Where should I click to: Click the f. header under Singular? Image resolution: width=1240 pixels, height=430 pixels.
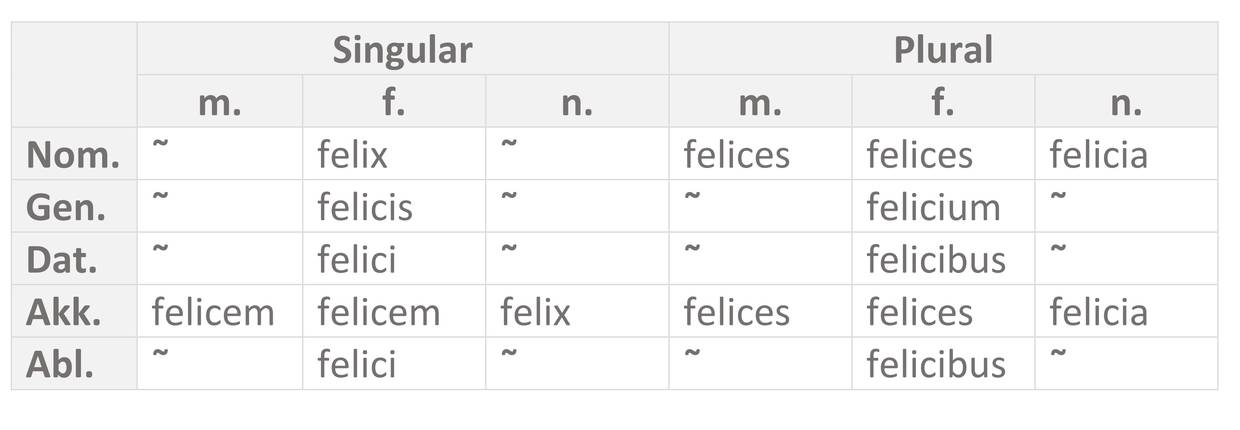tap(394, 102)
